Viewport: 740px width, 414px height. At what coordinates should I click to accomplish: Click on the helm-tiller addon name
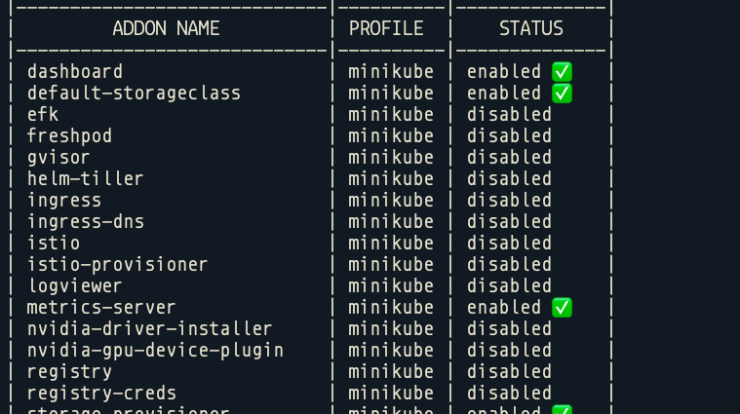pos(85,179)
